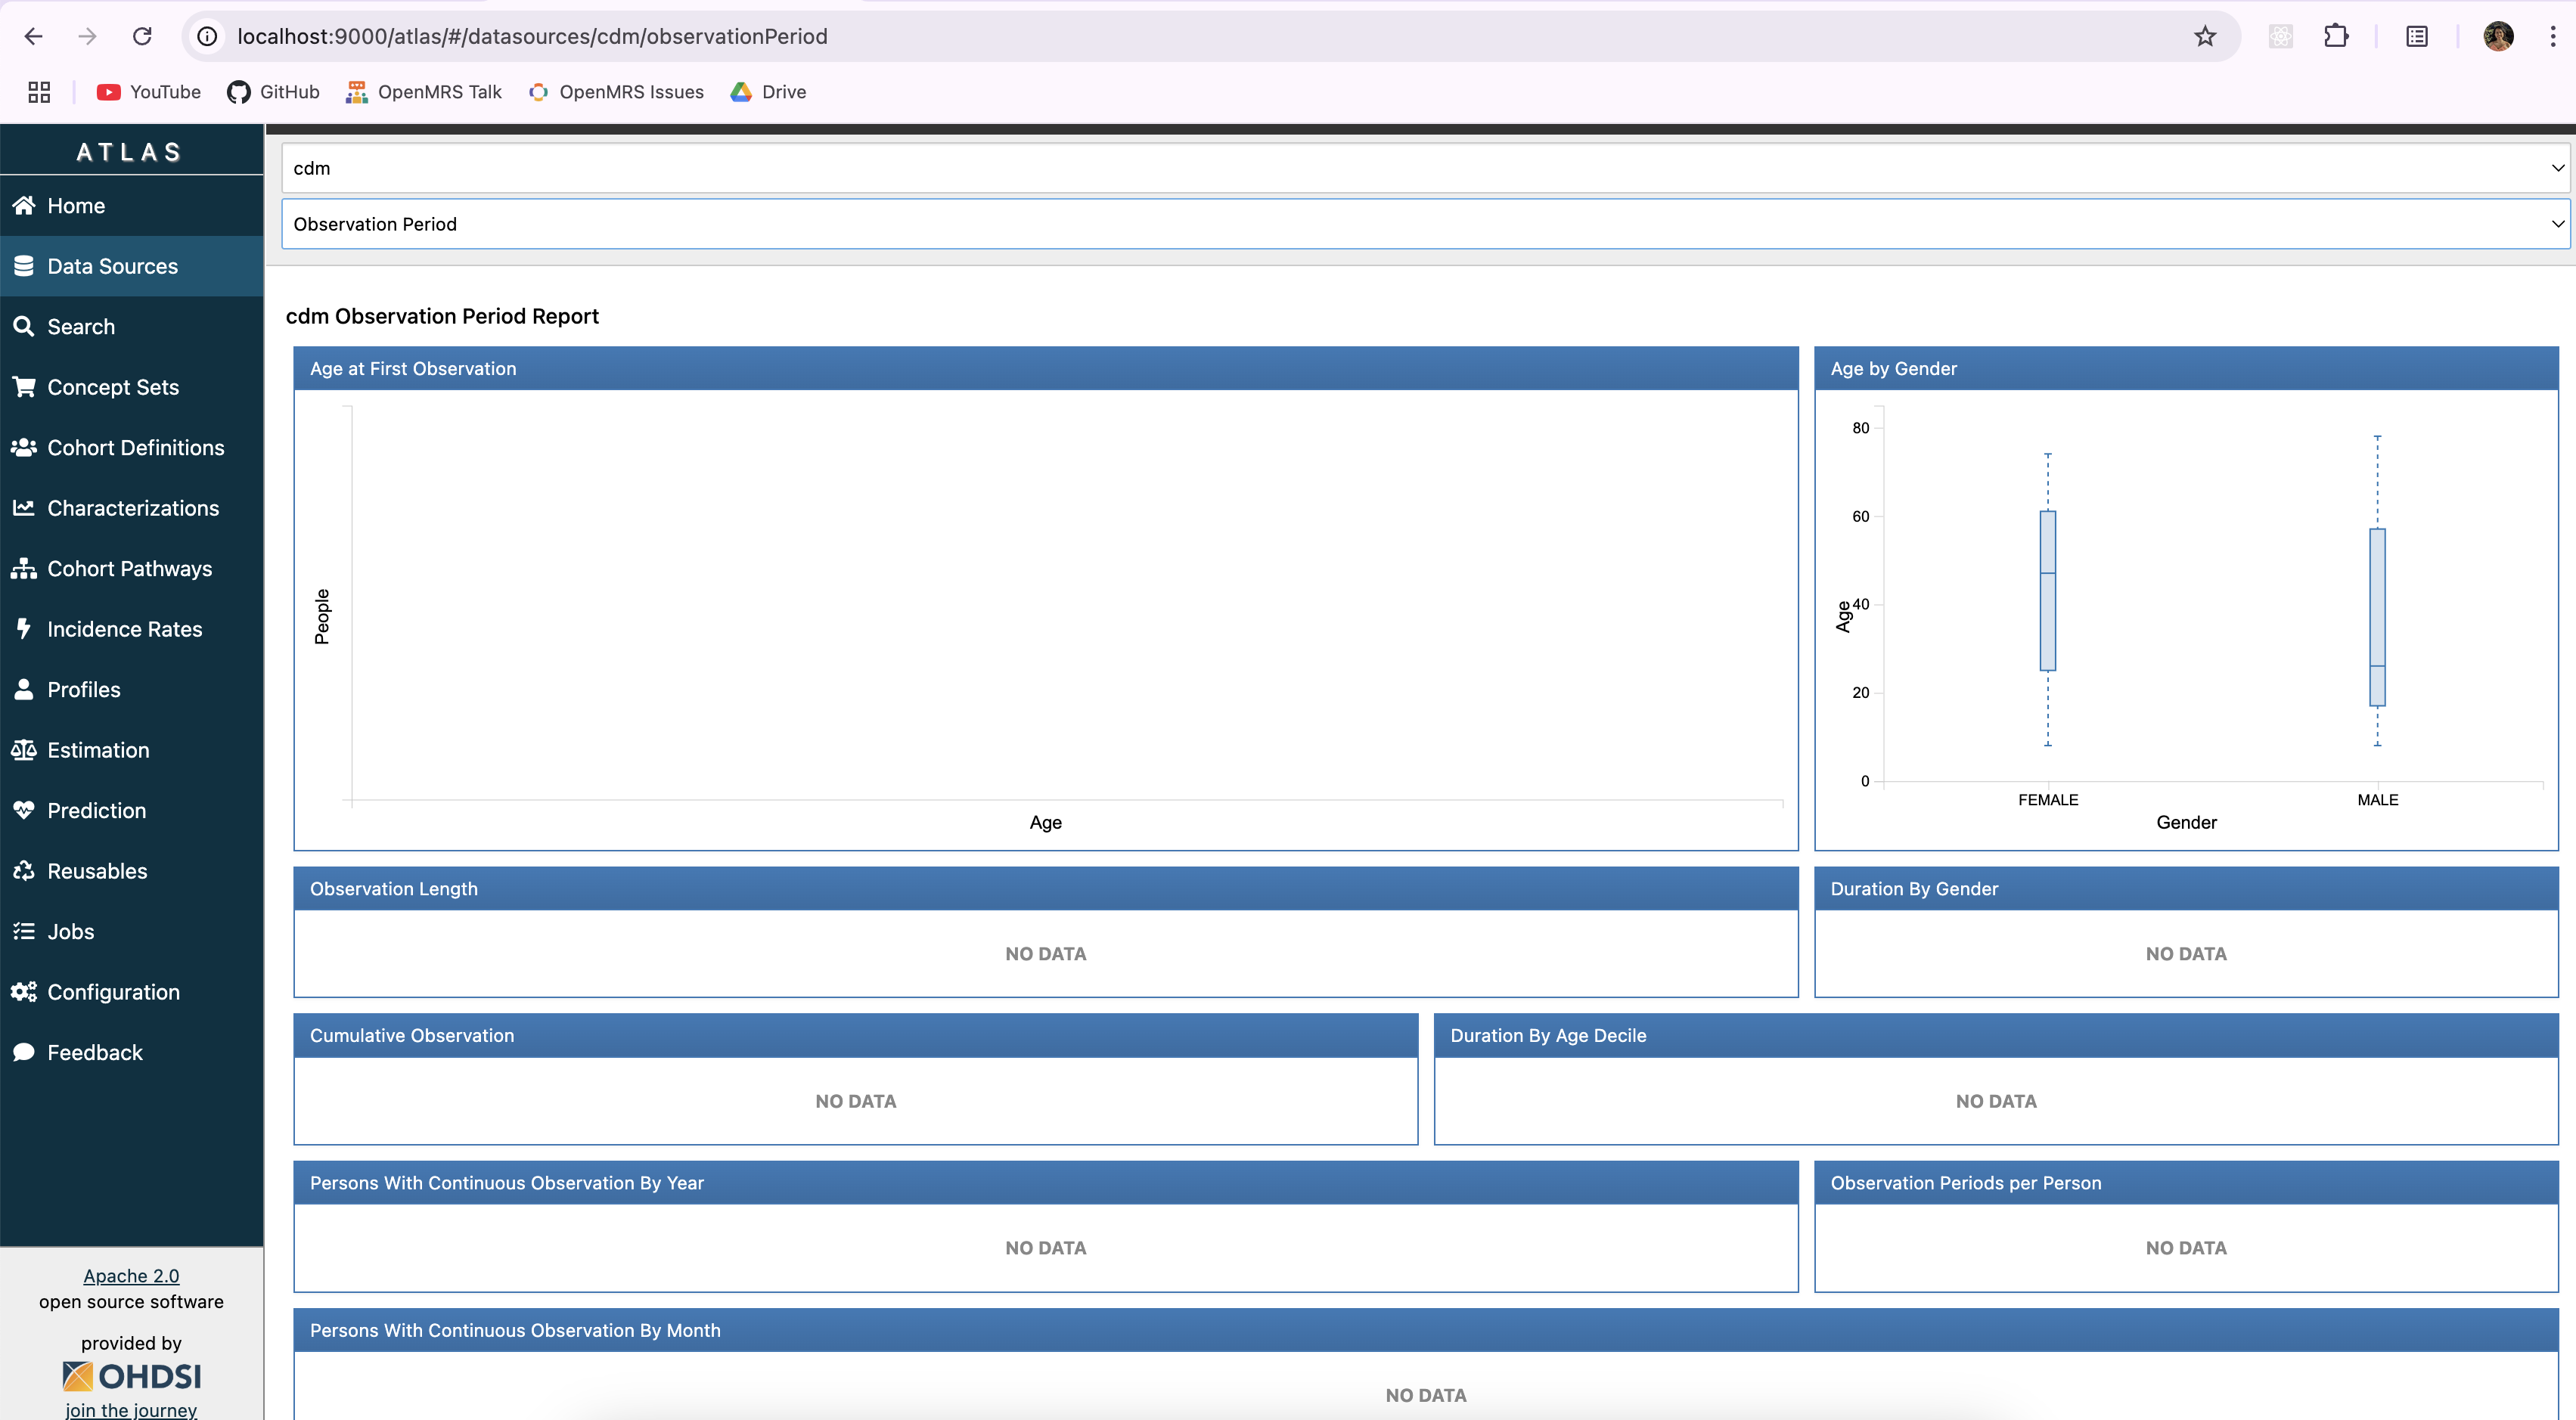
Task: Click the Observation Periods per Person header
Action: tap(2186, 1182)
